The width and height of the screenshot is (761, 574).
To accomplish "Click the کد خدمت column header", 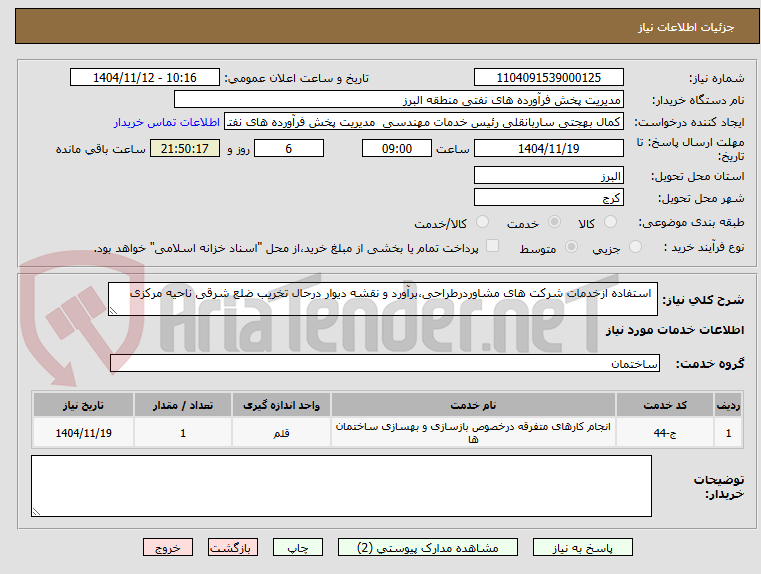I will (x=665, y=405).
